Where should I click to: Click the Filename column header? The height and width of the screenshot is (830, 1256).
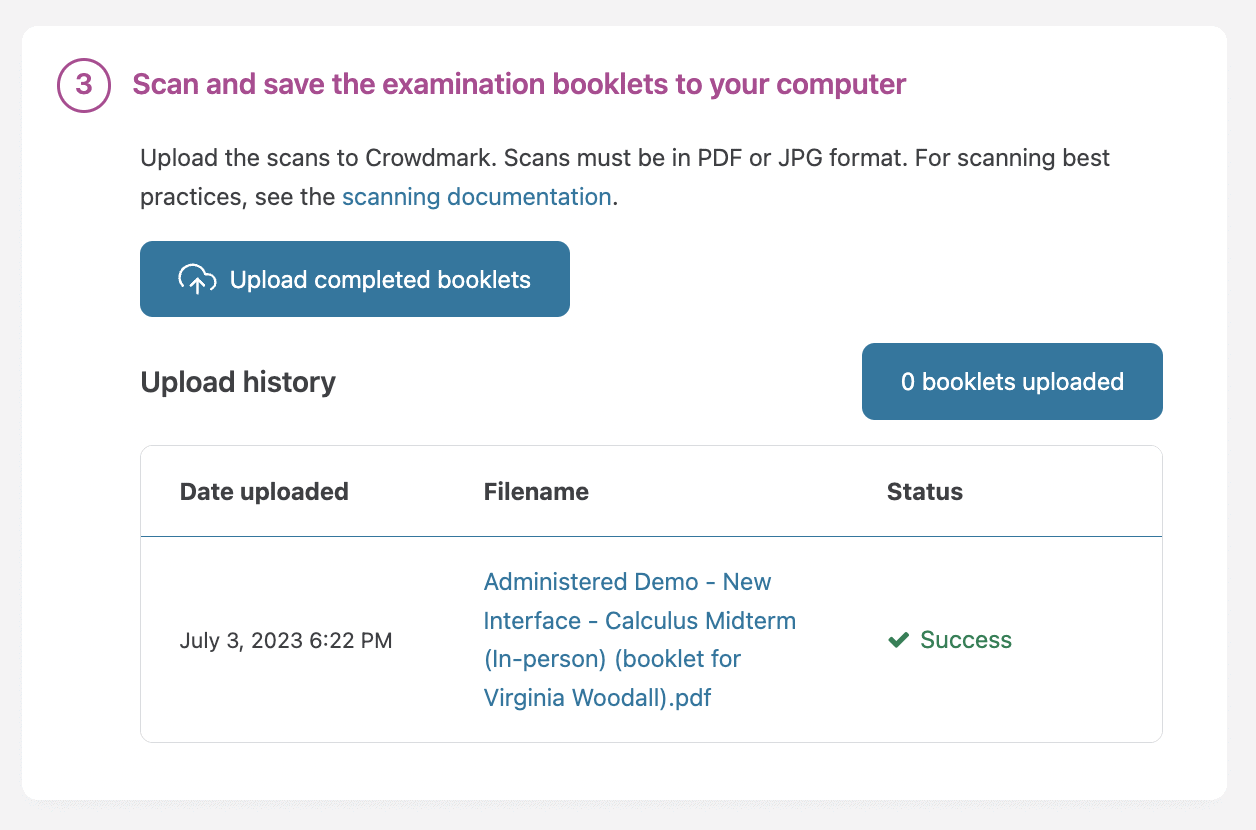point(536,492)
